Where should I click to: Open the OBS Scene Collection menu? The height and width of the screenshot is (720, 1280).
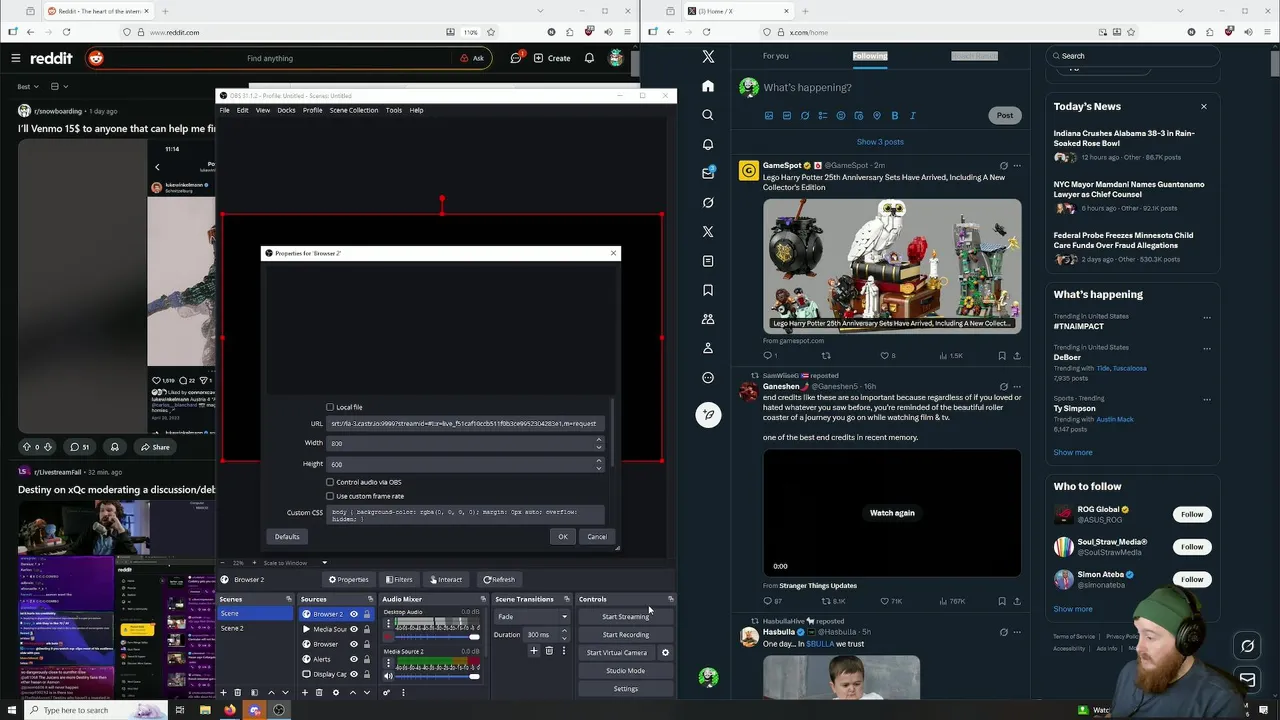point(354,110)
